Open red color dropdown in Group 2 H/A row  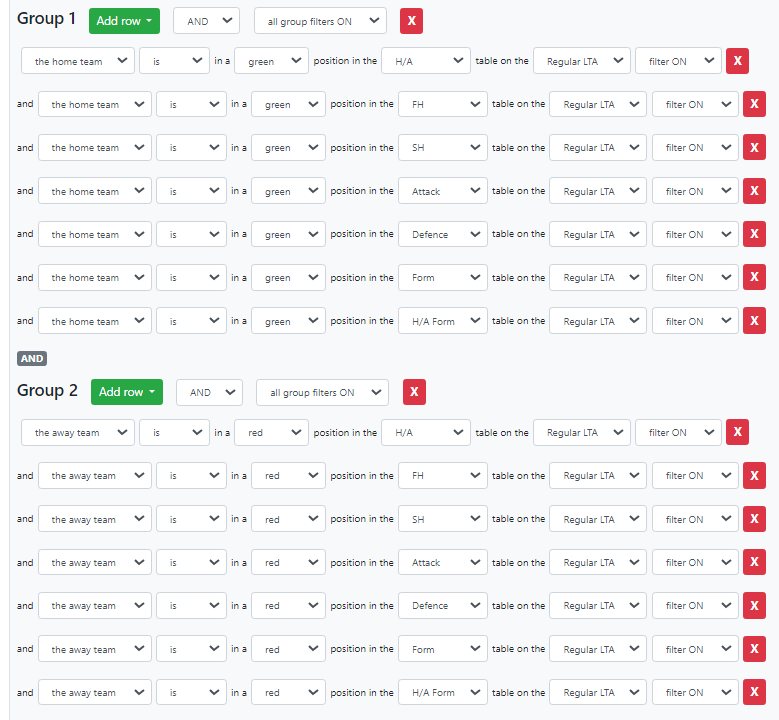[271, 432]
